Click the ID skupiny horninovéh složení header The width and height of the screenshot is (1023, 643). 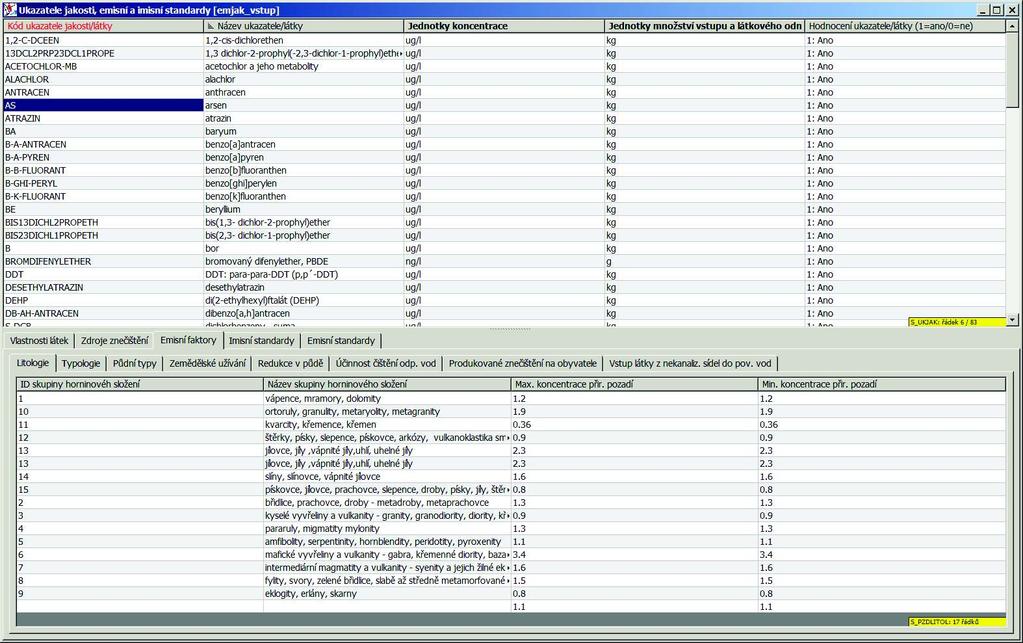tap(140, 384)
